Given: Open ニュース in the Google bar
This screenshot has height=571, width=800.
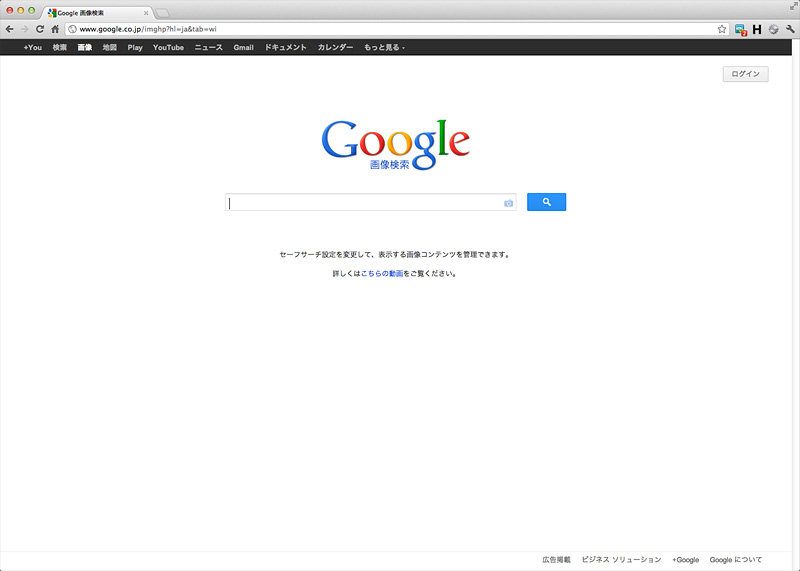Looking at the screenshot, I should coord(209,47).
